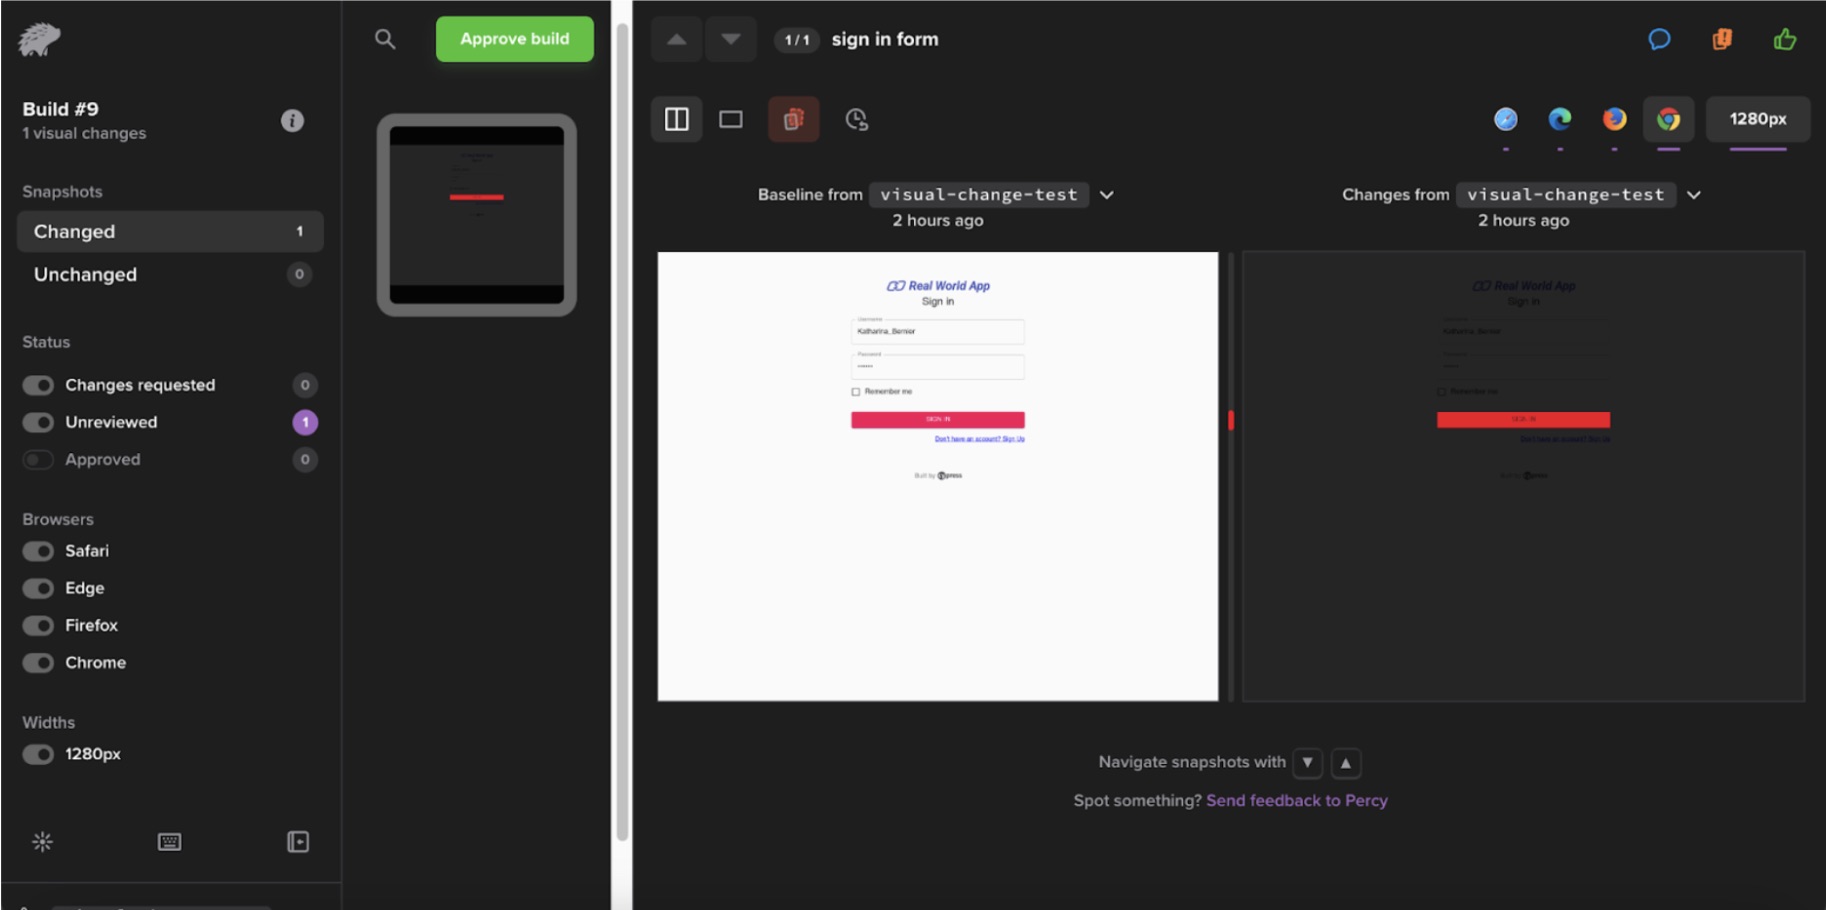Open the snapshot history view
Viewport: 1826px width, 910px height.
click(855, 119)
